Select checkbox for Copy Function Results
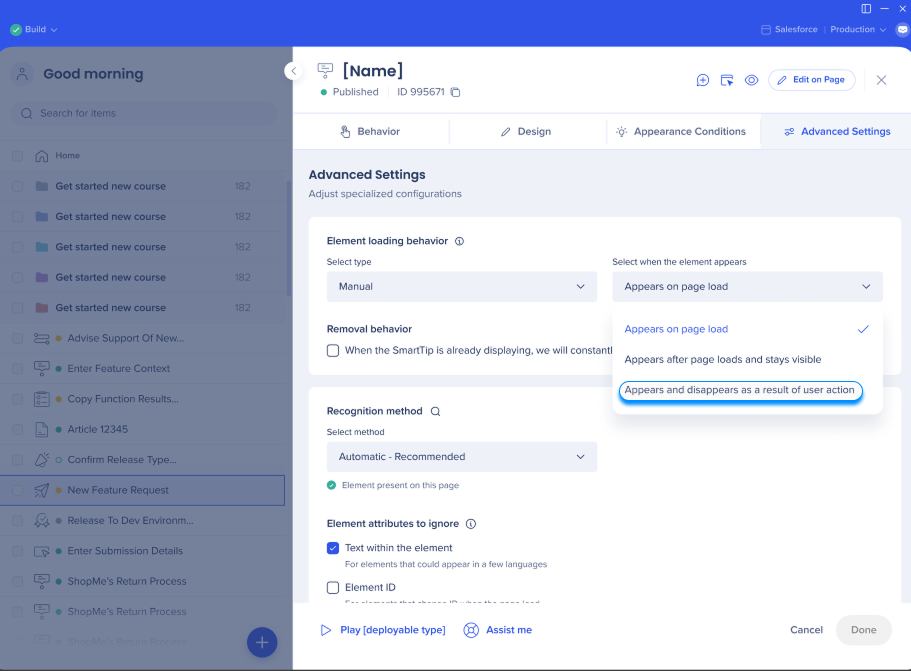 point(17,399)
